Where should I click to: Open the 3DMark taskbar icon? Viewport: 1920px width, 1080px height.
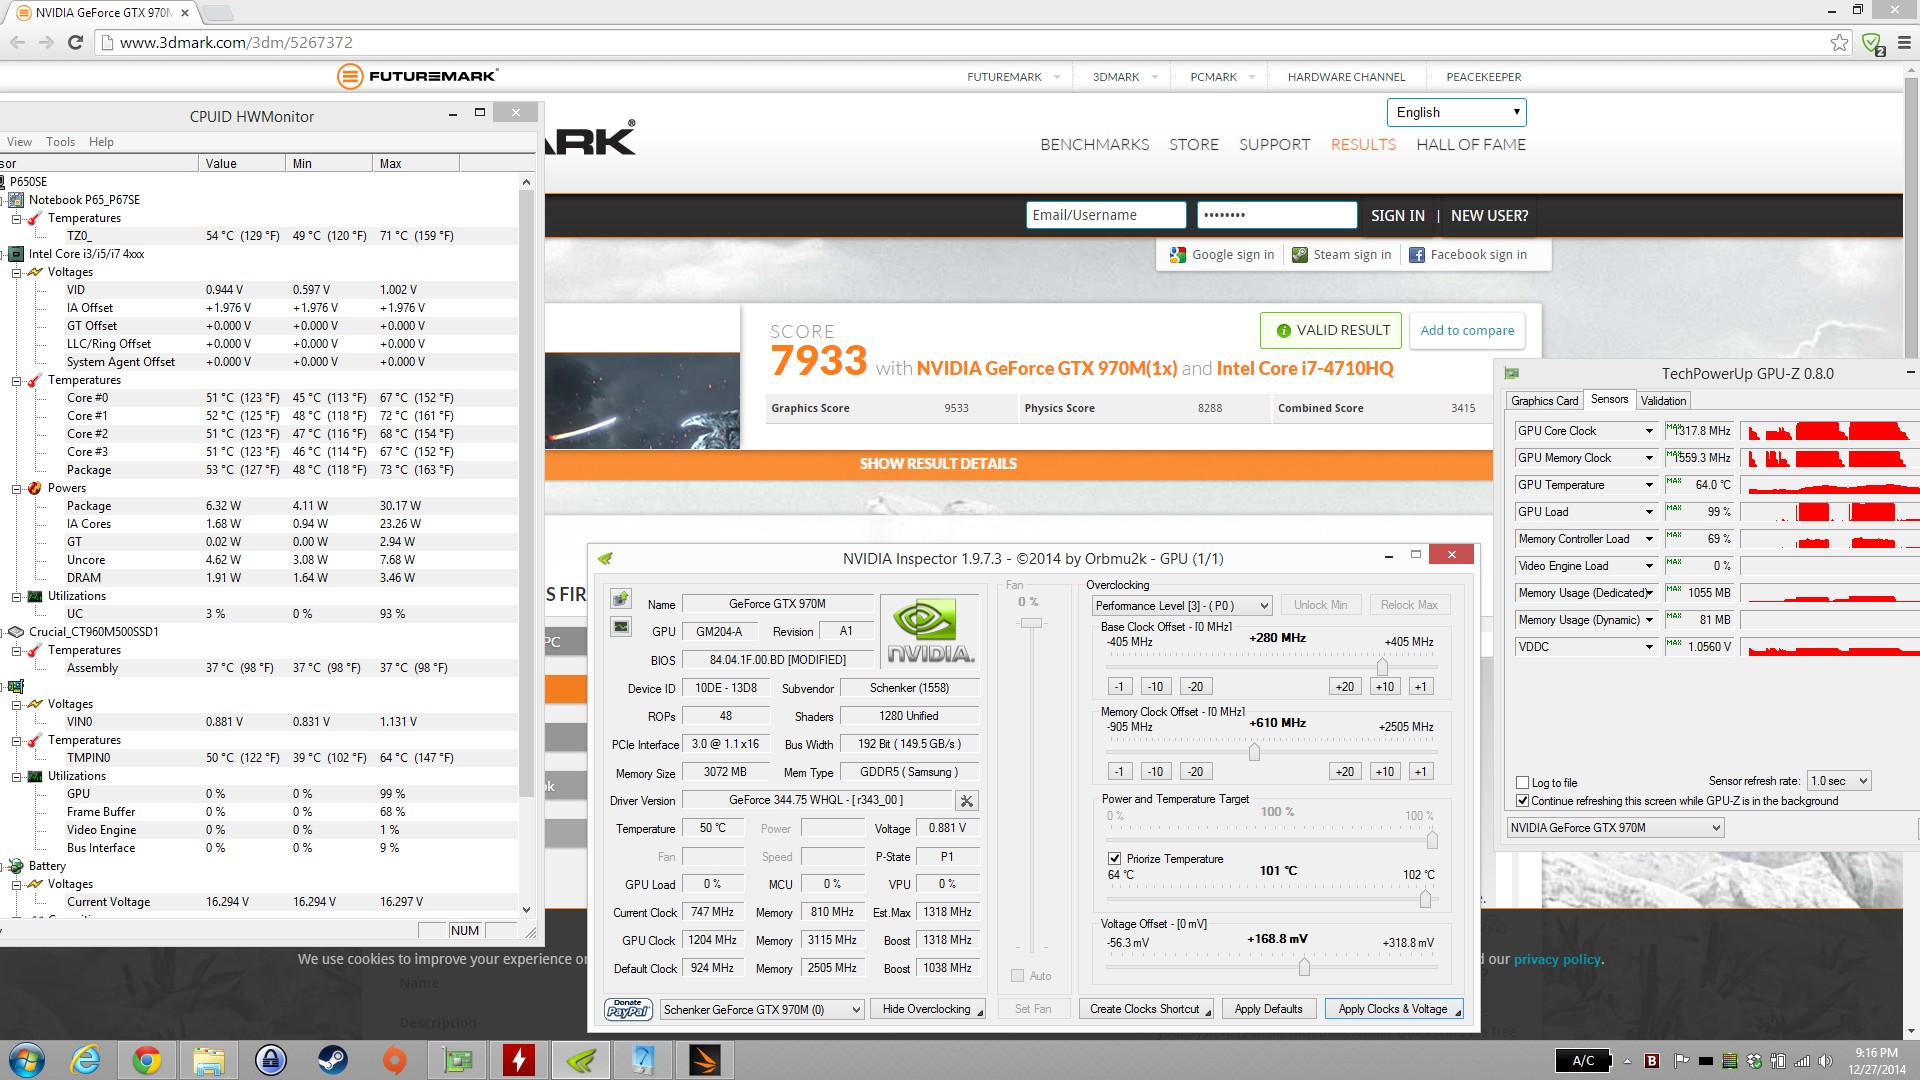tap(704, 1060)
